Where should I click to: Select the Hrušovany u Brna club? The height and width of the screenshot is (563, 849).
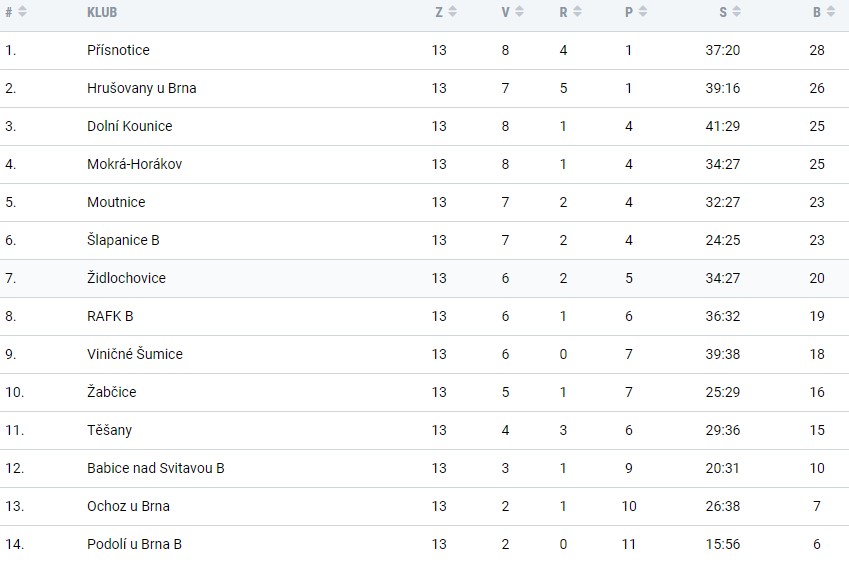pos(141,88)
